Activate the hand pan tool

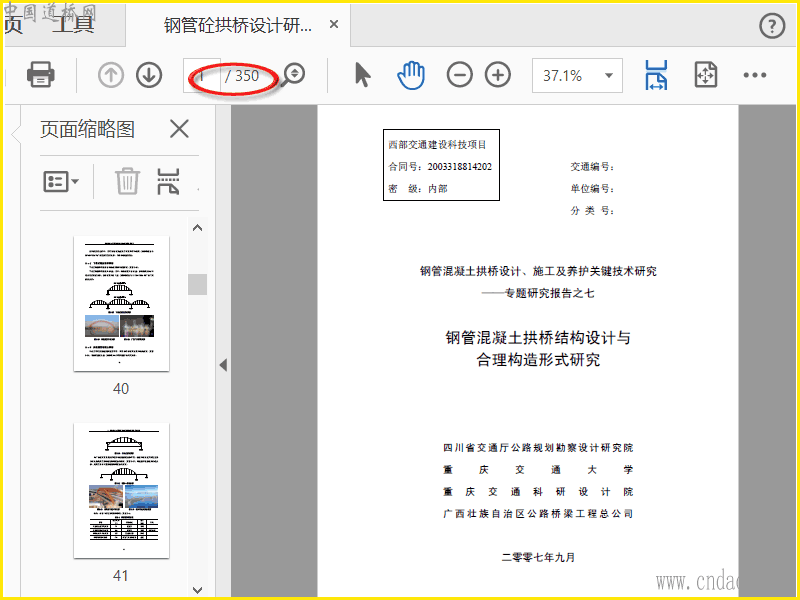coord(411,75)
